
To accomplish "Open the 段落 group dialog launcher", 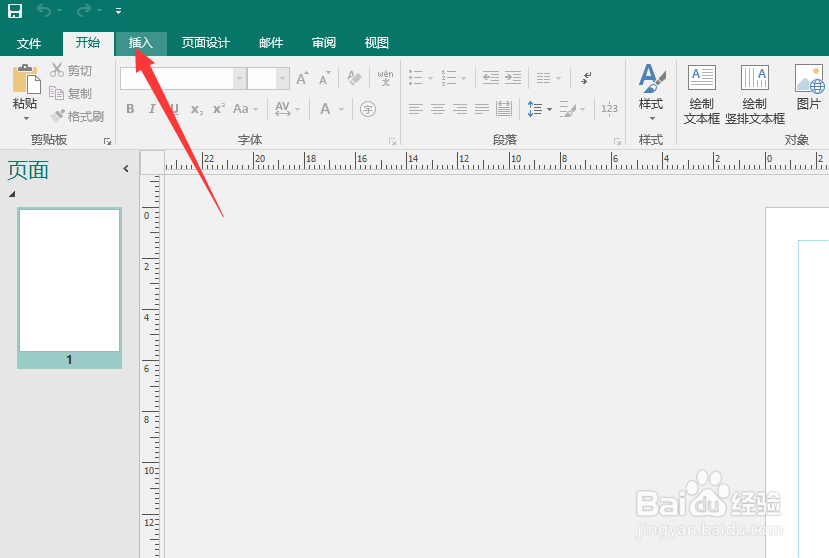I will tap(617, 141).
